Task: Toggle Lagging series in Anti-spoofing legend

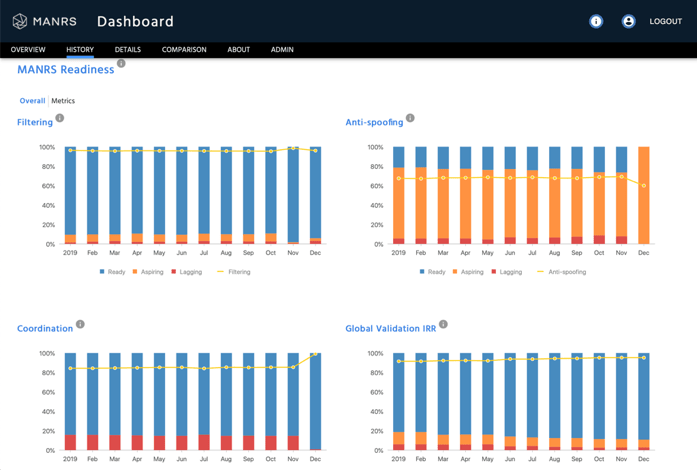Action: click(x=507, y=272)
